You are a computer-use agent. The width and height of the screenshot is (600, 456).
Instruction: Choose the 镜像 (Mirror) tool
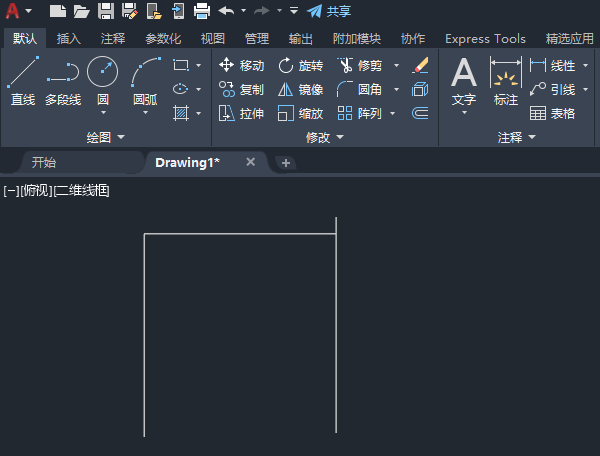[300, 89]
